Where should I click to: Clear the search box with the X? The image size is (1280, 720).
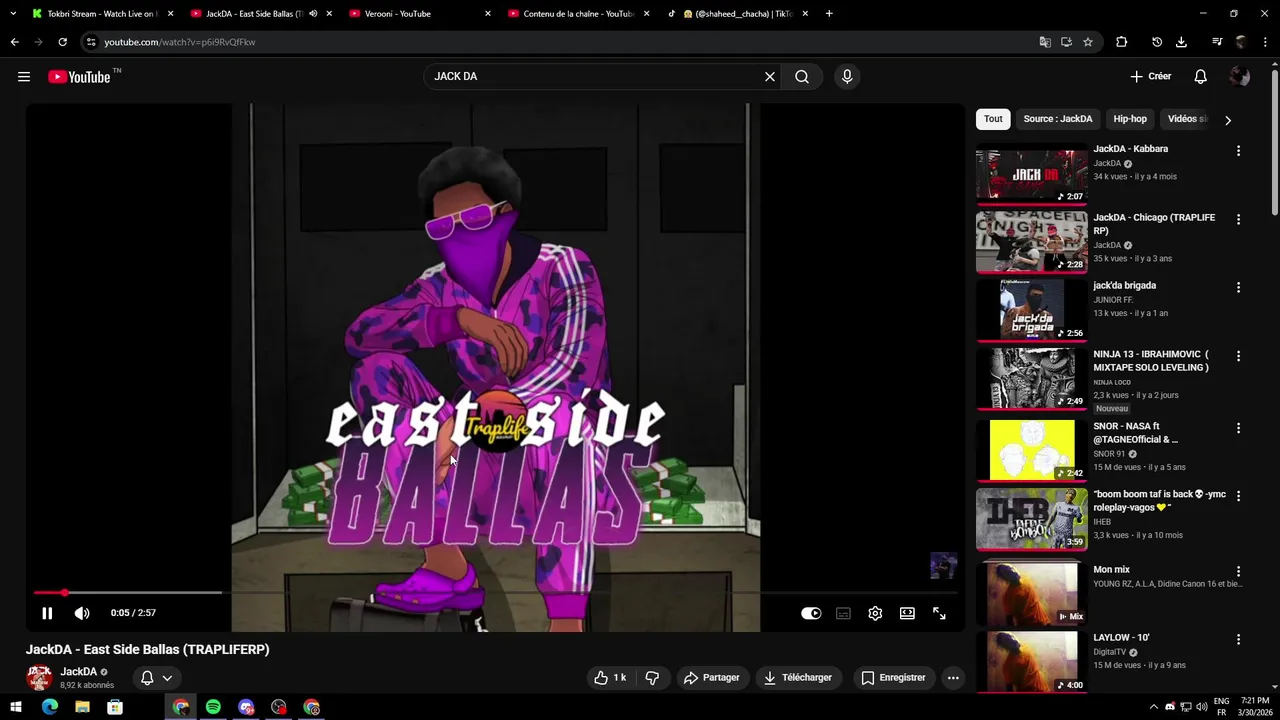pyautogui.click(x=770, y=77)
